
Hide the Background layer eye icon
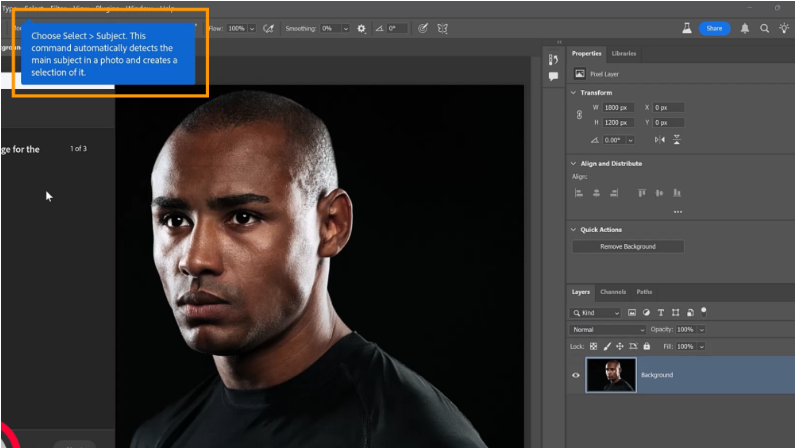(x=575, y=376)
